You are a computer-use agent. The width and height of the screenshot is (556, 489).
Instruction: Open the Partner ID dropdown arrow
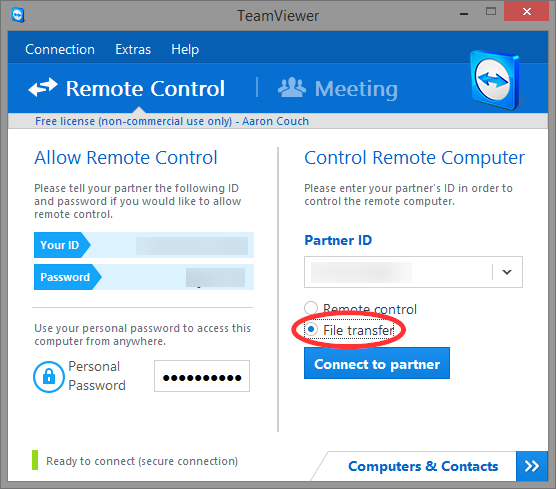[x=507, y=272]
